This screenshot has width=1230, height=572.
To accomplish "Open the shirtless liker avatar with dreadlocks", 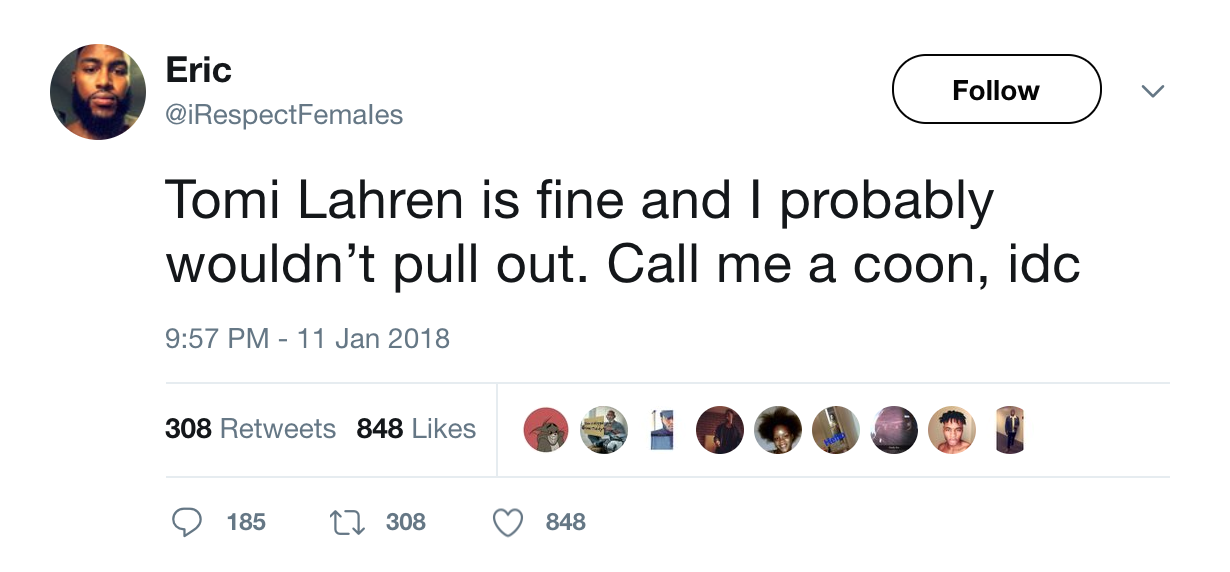I will (x=952, y=430).
